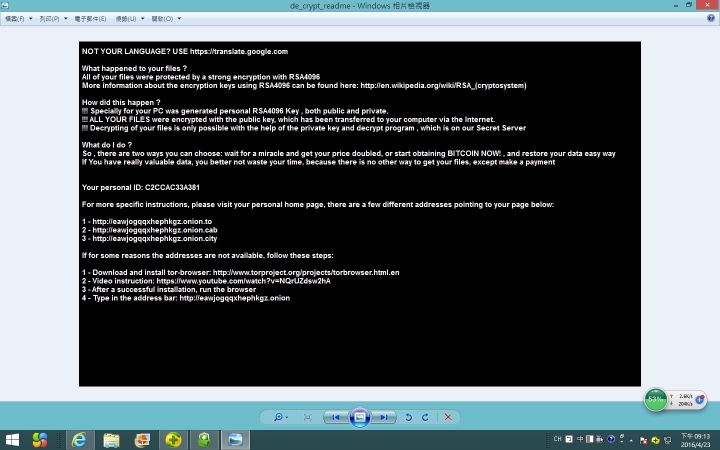Image resolution: width=720 pixels, height=450 pixels.
Task: Start the slideshow with center button
Action: (360, 417)
